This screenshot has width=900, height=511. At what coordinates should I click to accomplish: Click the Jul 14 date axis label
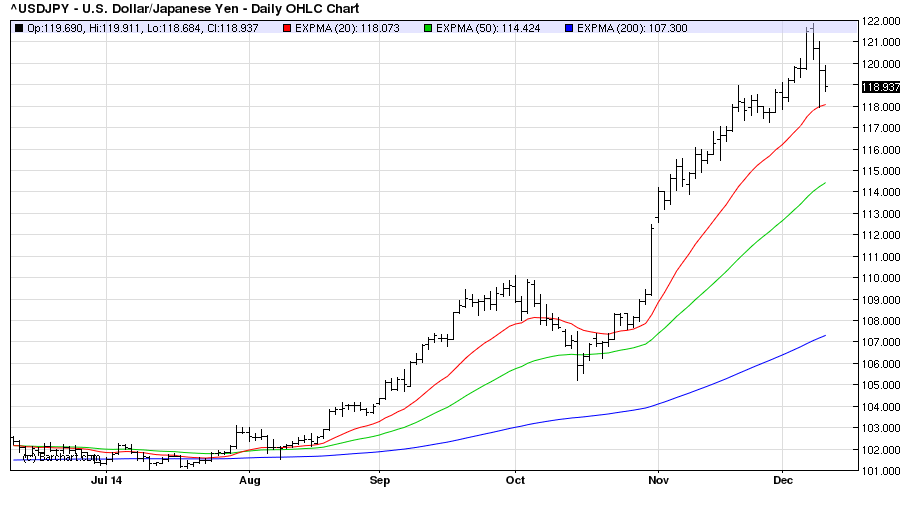pyautogui.click(x=107, y=481)
